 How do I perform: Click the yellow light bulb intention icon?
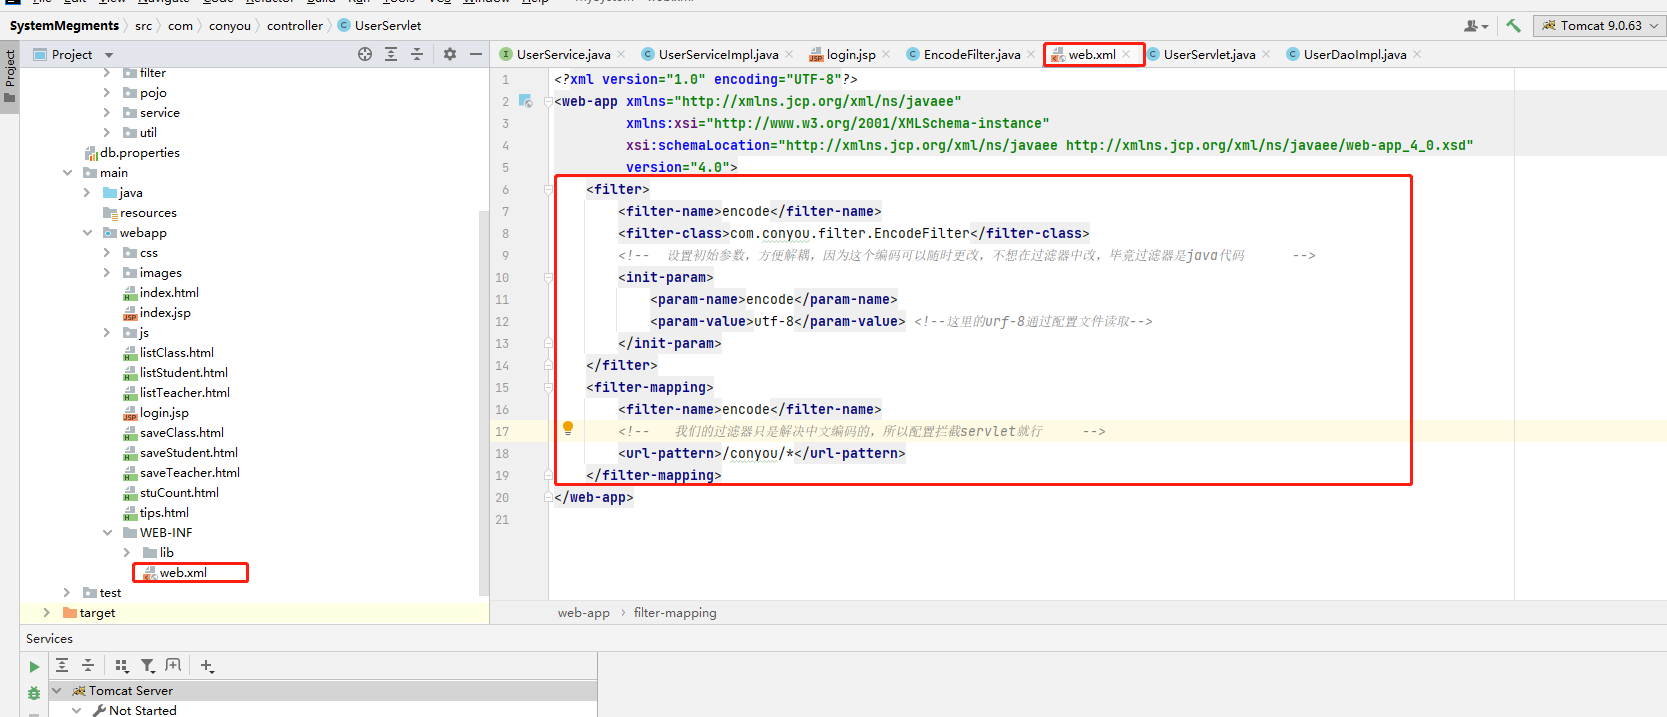[x=568, y=428]
